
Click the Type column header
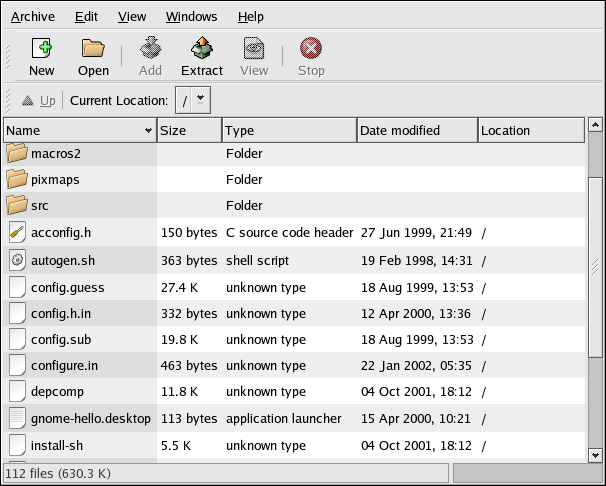[288, 130]
